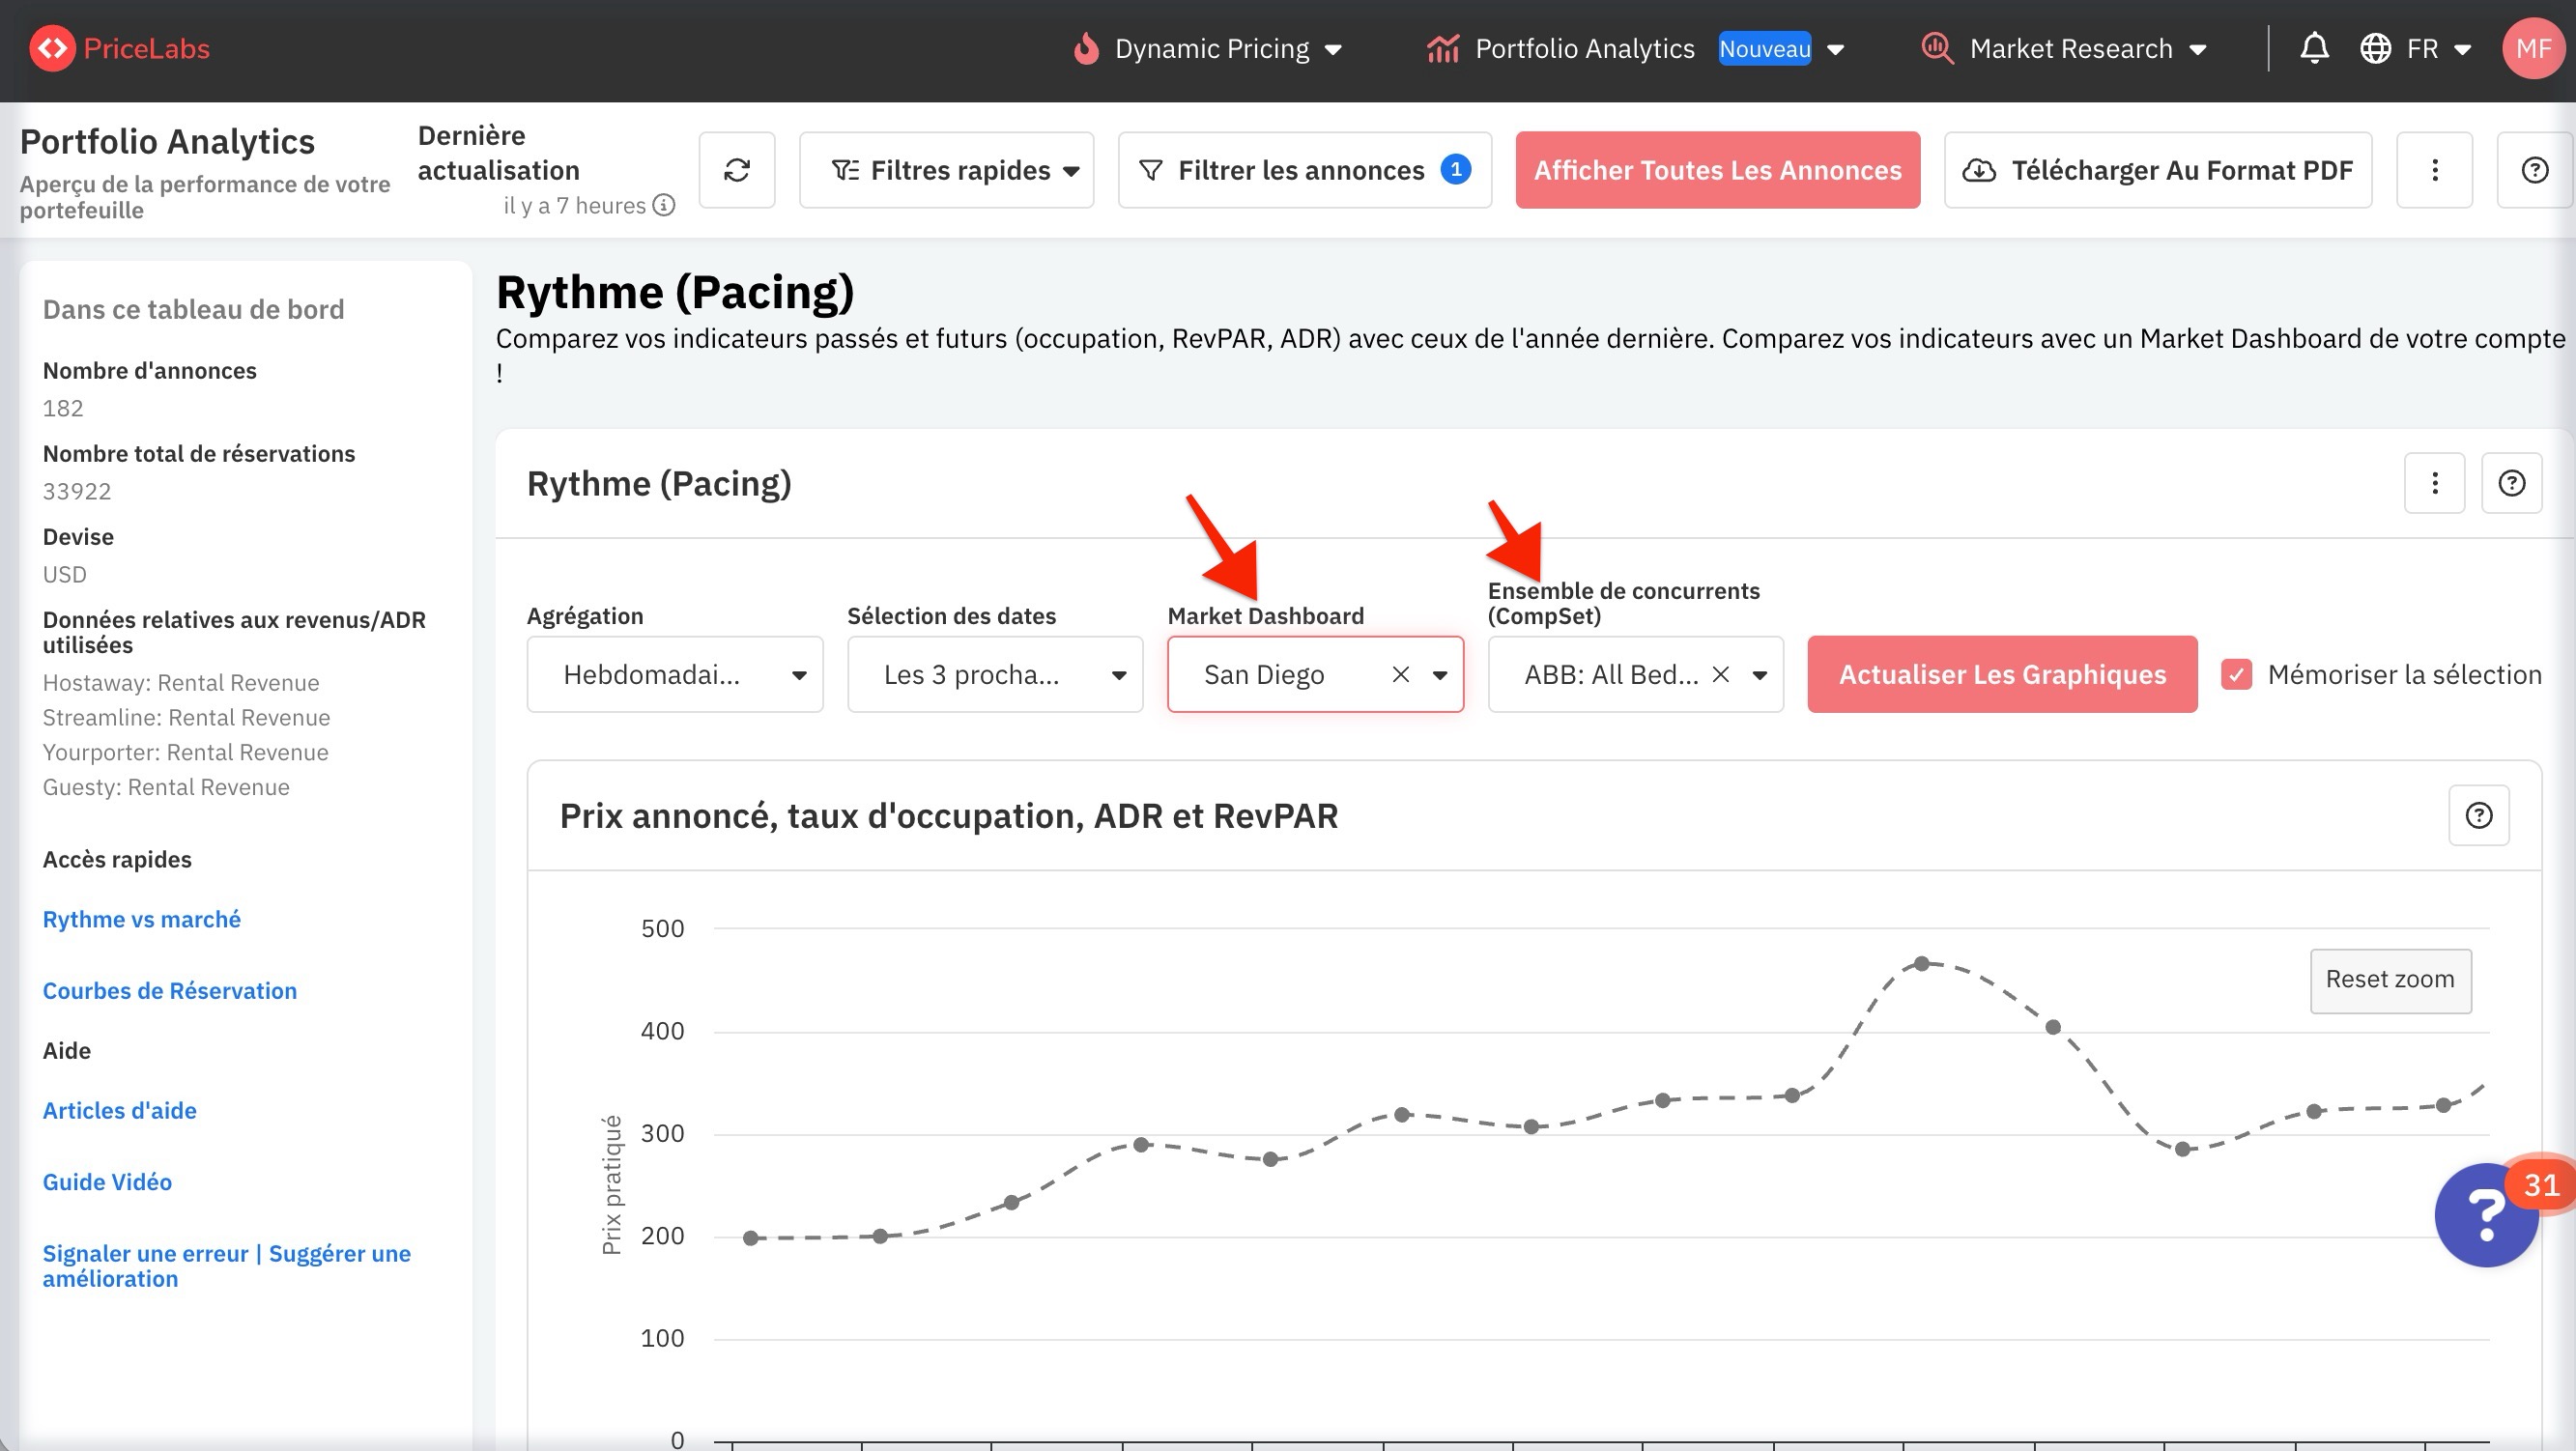Click info icon next to il y a 7 heures
2576x1451 pixels.
(x=663, y=205)
